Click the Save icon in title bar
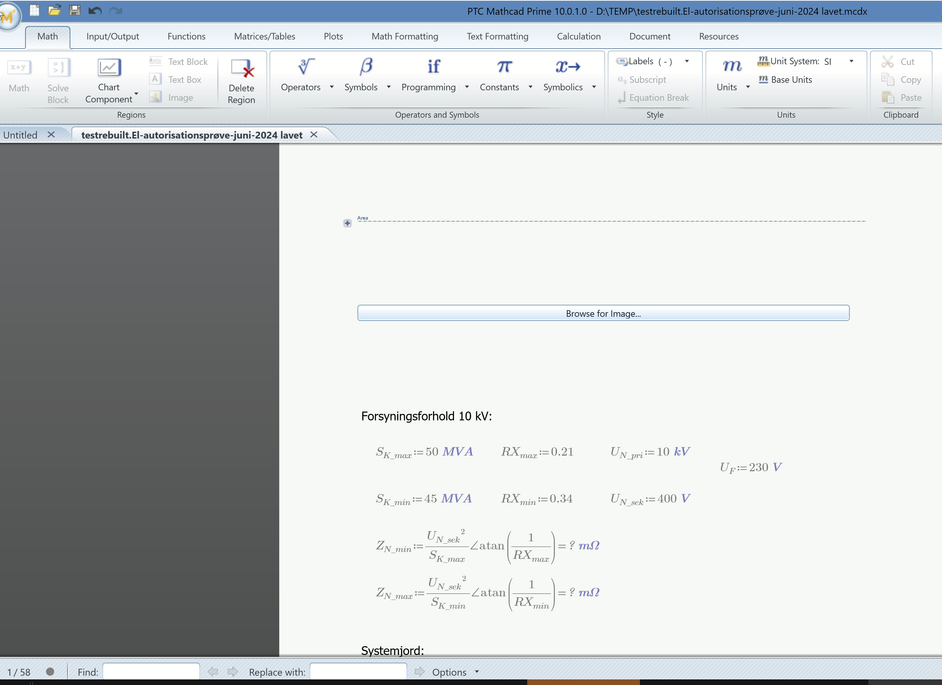942x685 pixels. (x=75, y=10)
